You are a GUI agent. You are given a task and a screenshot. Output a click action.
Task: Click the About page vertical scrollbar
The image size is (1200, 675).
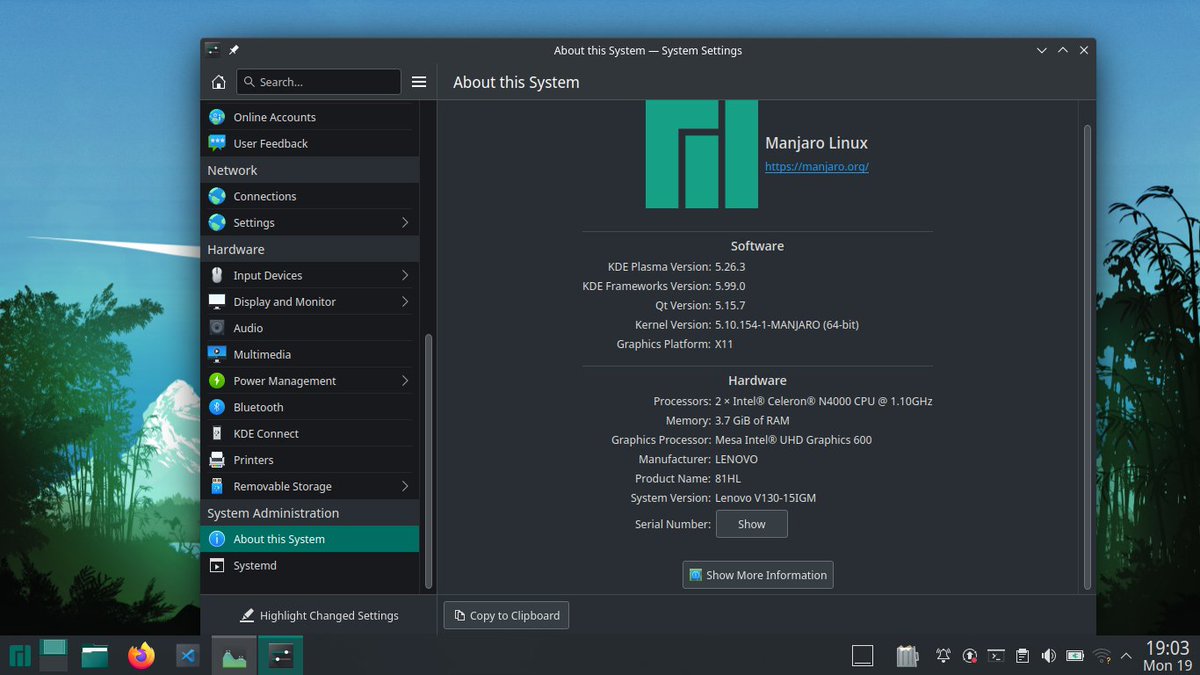coord(1087,355)
